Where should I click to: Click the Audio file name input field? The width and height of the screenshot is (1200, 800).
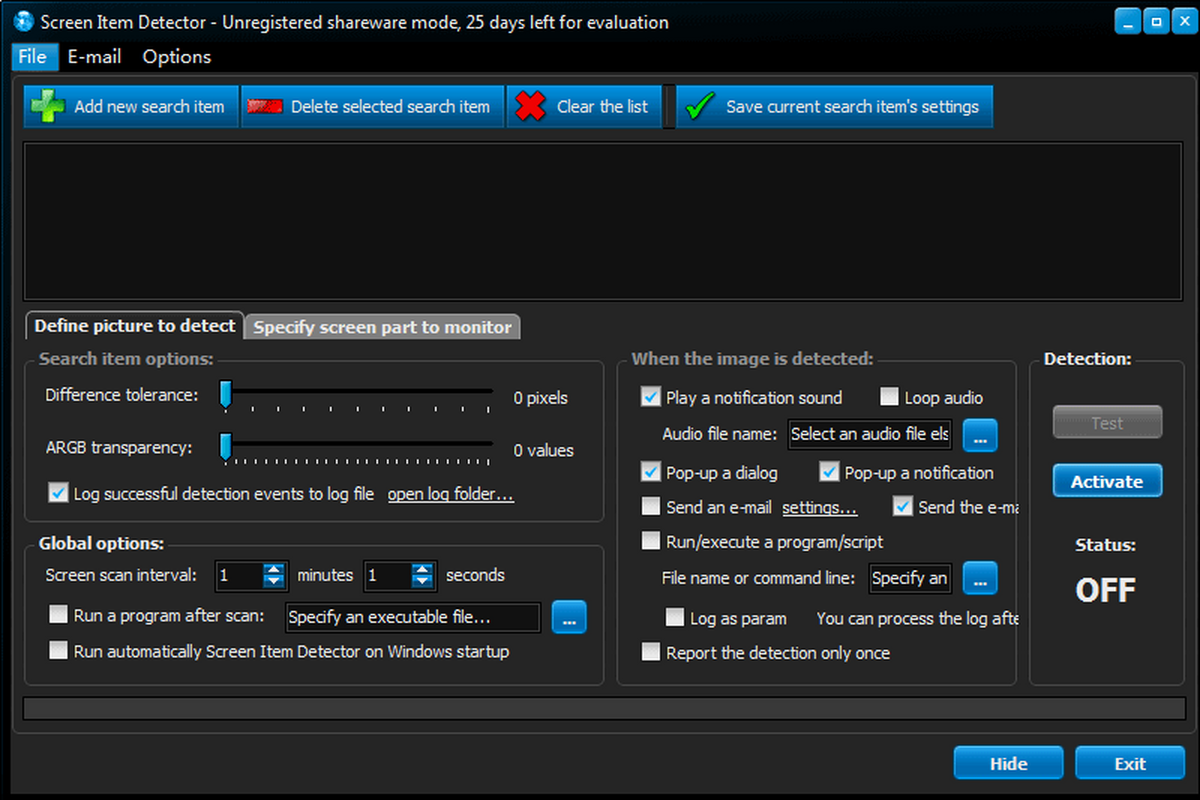click(x=870, y=435)
